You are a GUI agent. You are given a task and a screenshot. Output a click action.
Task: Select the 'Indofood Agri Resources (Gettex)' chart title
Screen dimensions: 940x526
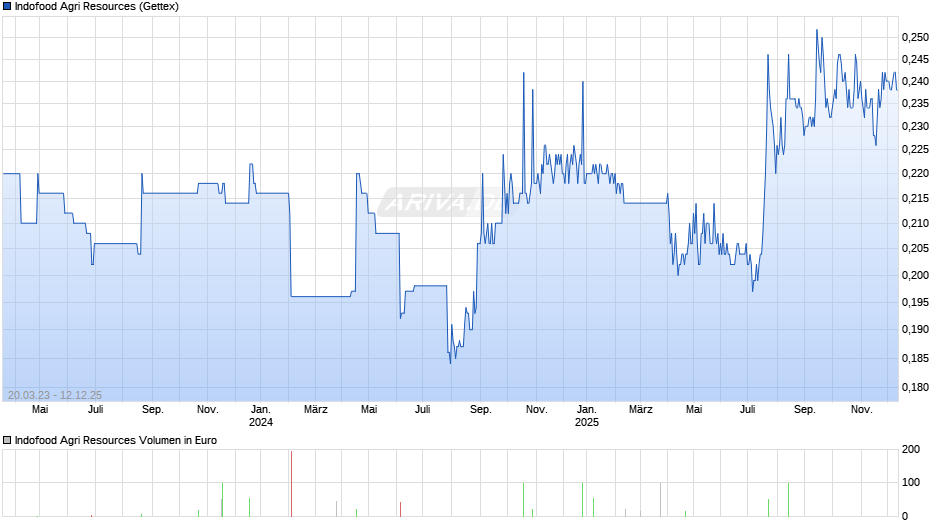(x=97, y=7)
